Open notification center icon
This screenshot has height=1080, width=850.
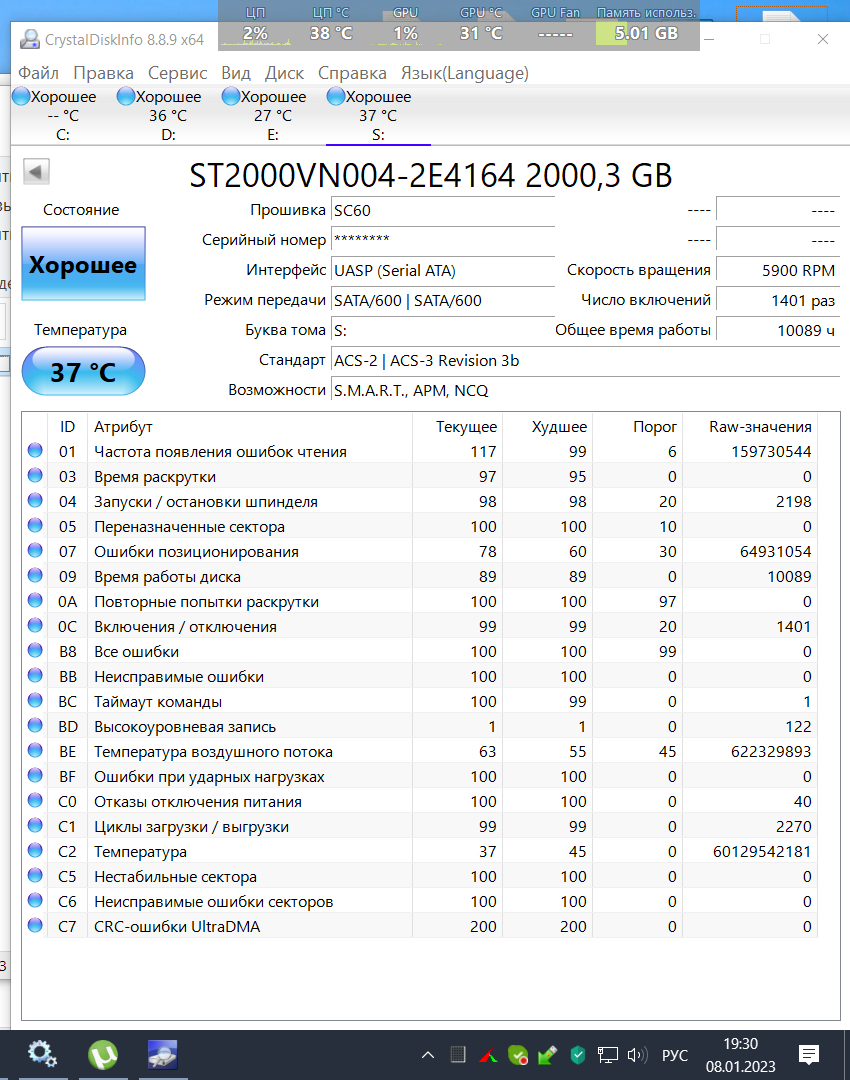(809, 1055)
